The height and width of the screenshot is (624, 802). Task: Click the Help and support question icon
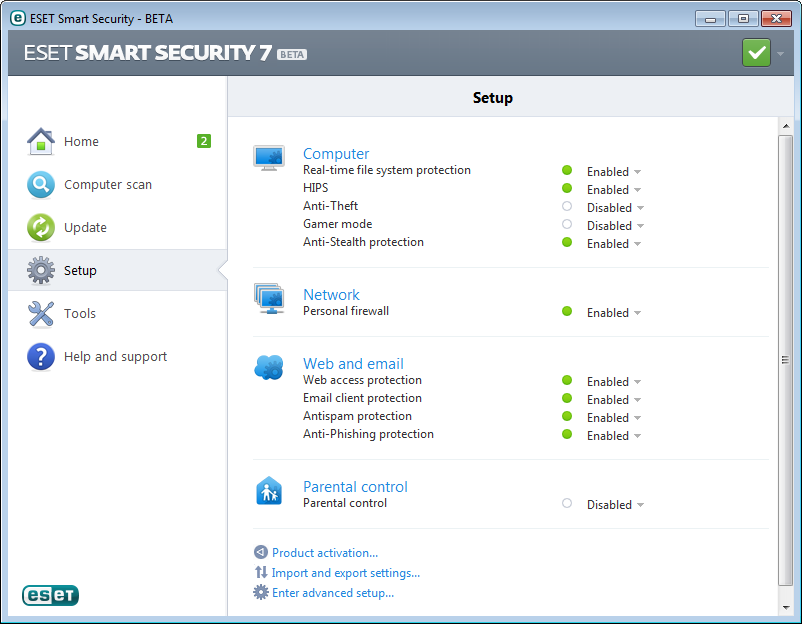(x=41, y=357)
